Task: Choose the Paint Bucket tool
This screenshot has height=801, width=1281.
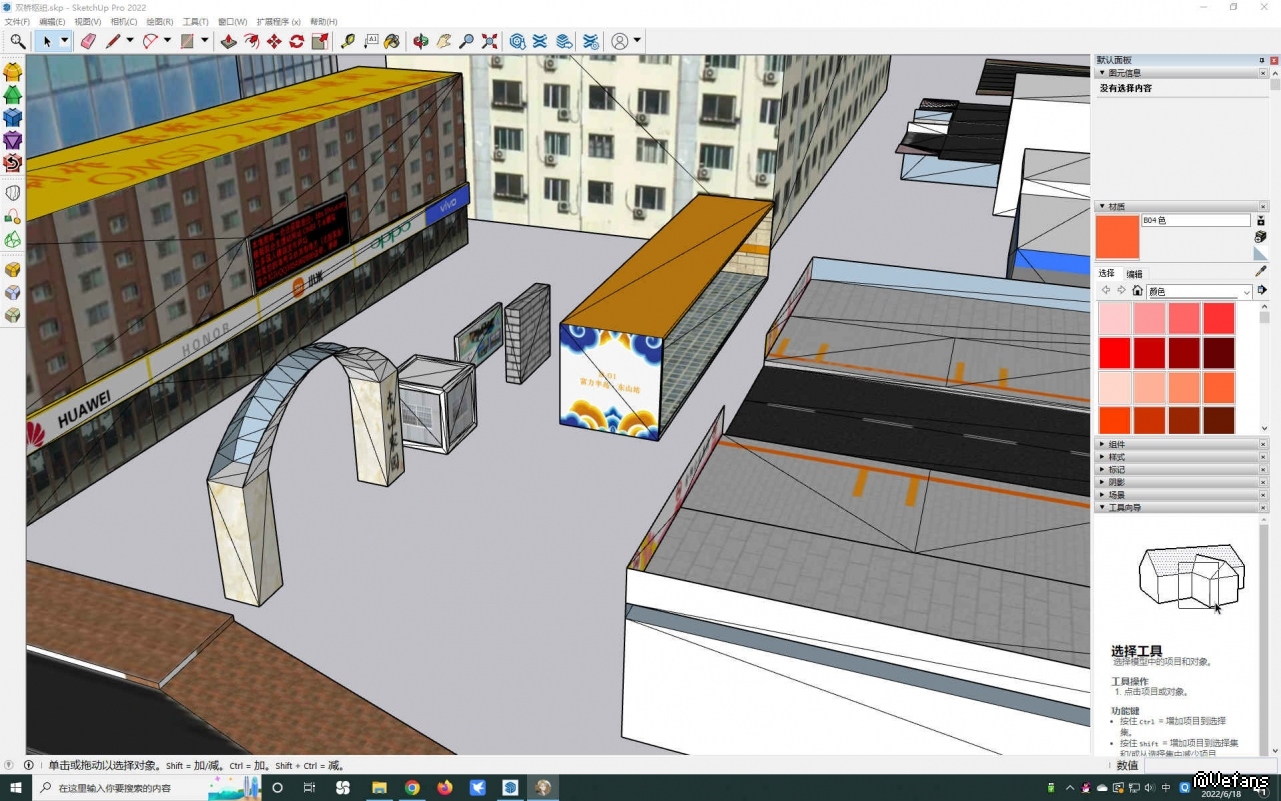Action: click(393, 41)
